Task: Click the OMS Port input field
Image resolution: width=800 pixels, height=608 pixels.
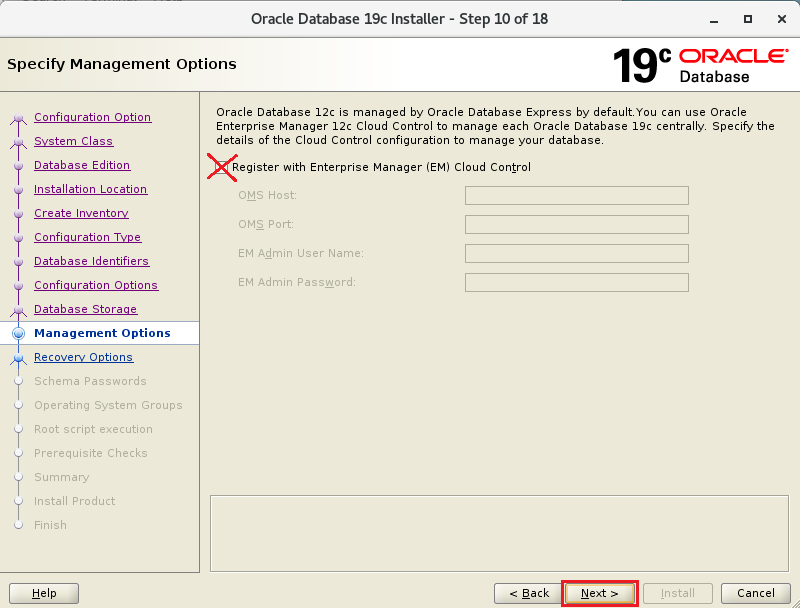Action: [x=577, y=224]
